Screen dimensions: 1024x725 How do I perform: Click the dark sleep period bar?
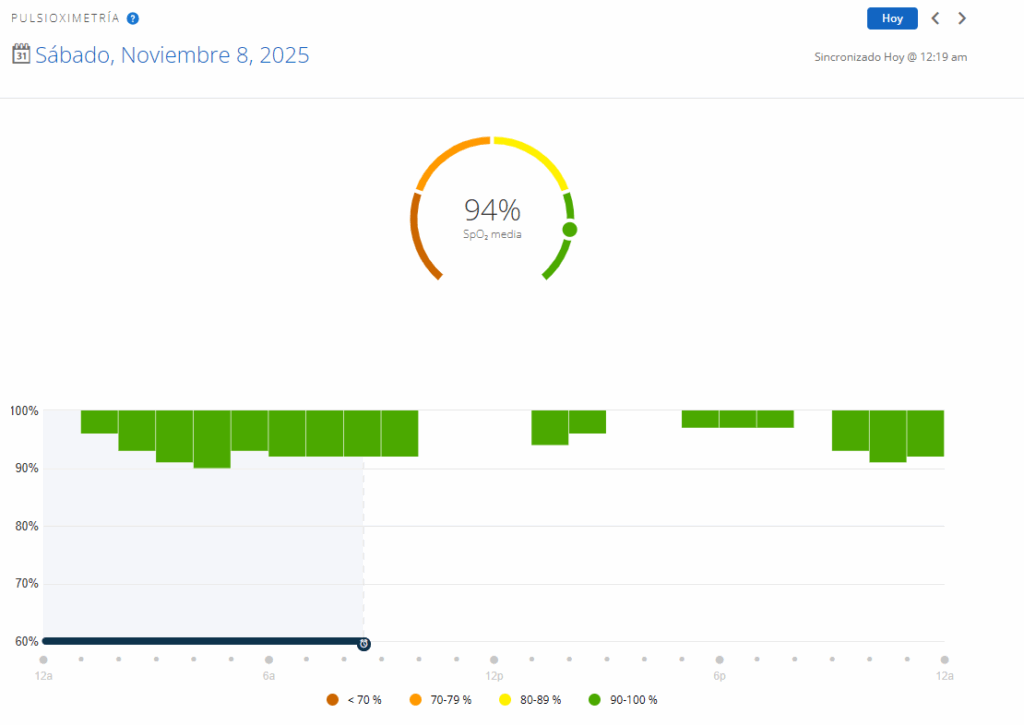click(x=200, y=641)
